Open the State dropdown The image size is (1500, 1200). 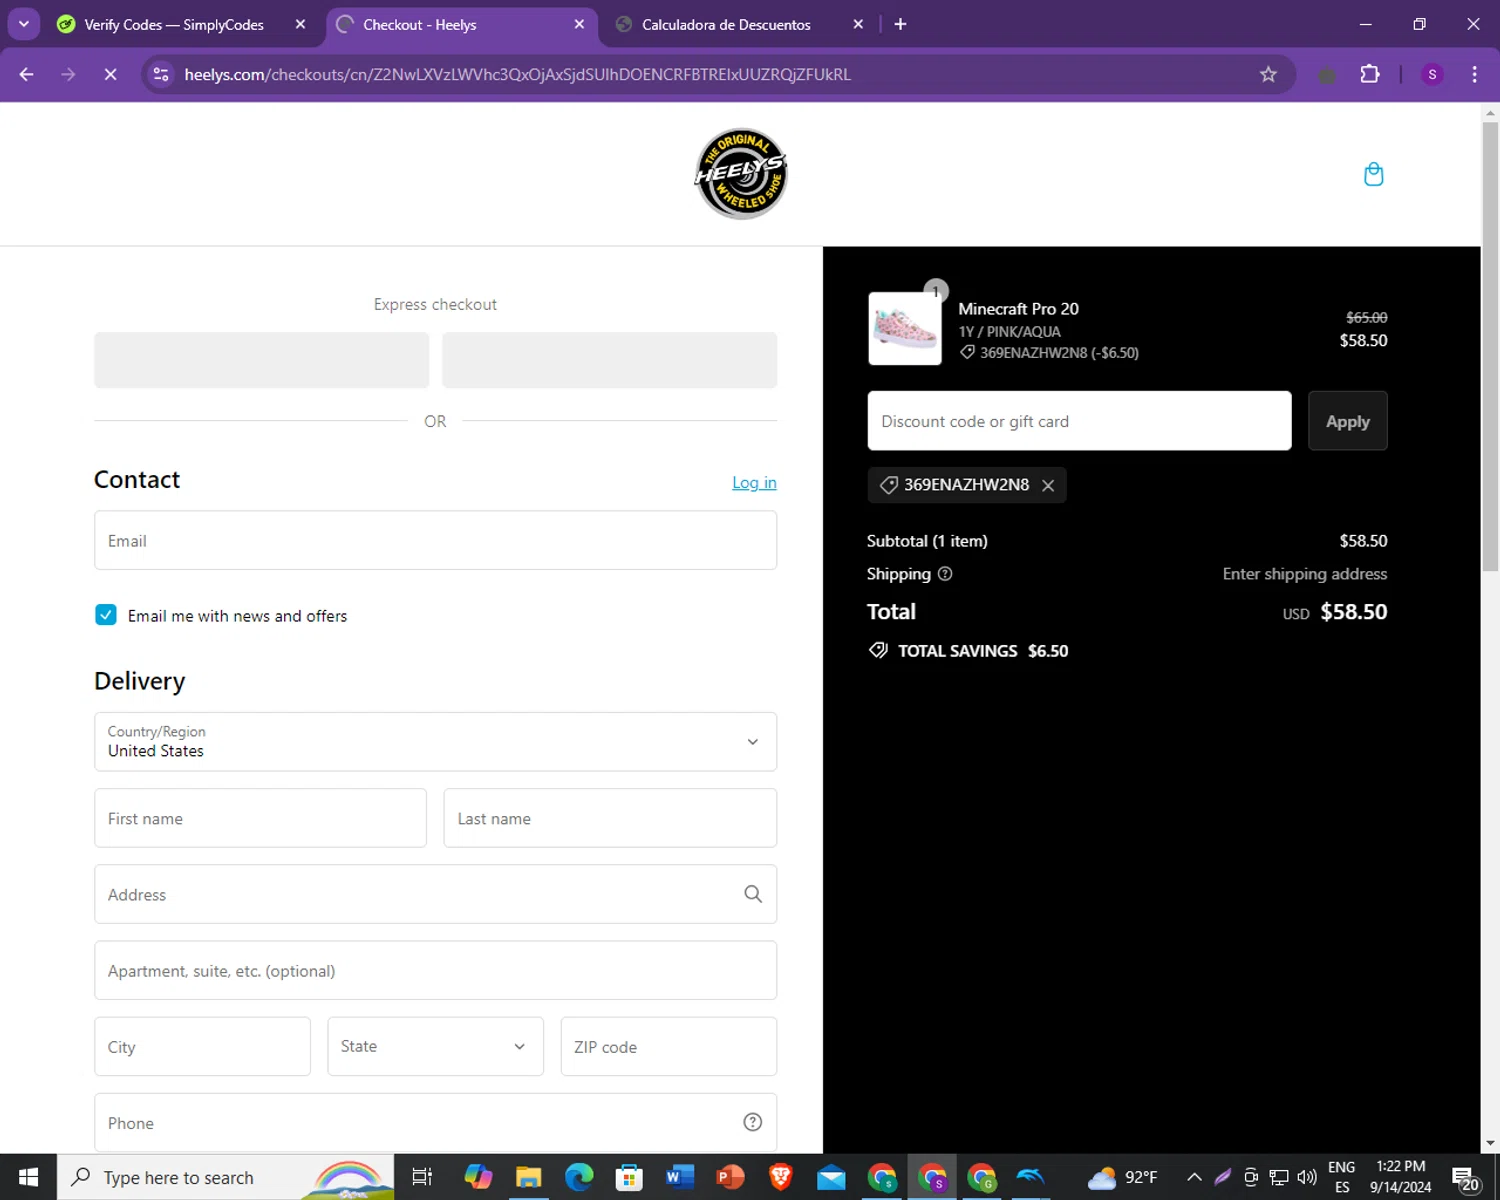pos(435,1046)
